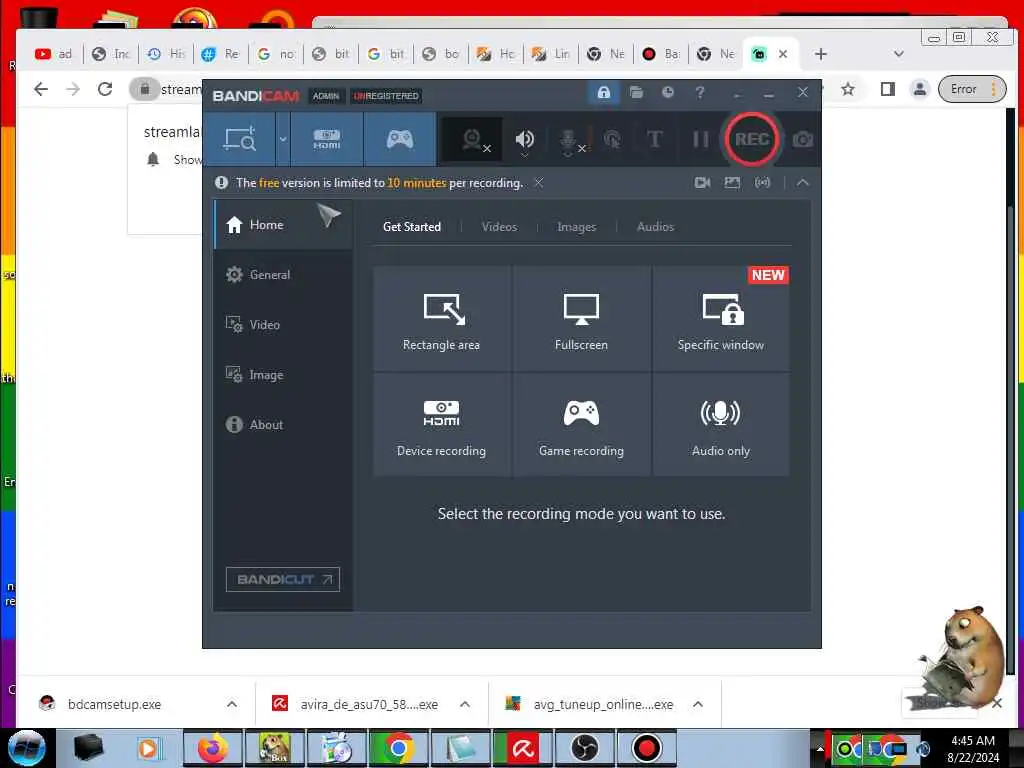Close the active Chrome tab
The height and width of the screenshot is (768, 1024).
(x=783, y=54)
